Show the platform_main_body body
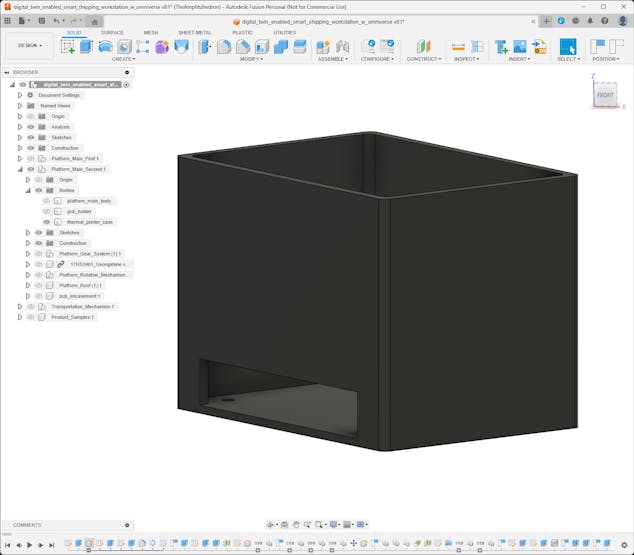 (x=46, y=201)
